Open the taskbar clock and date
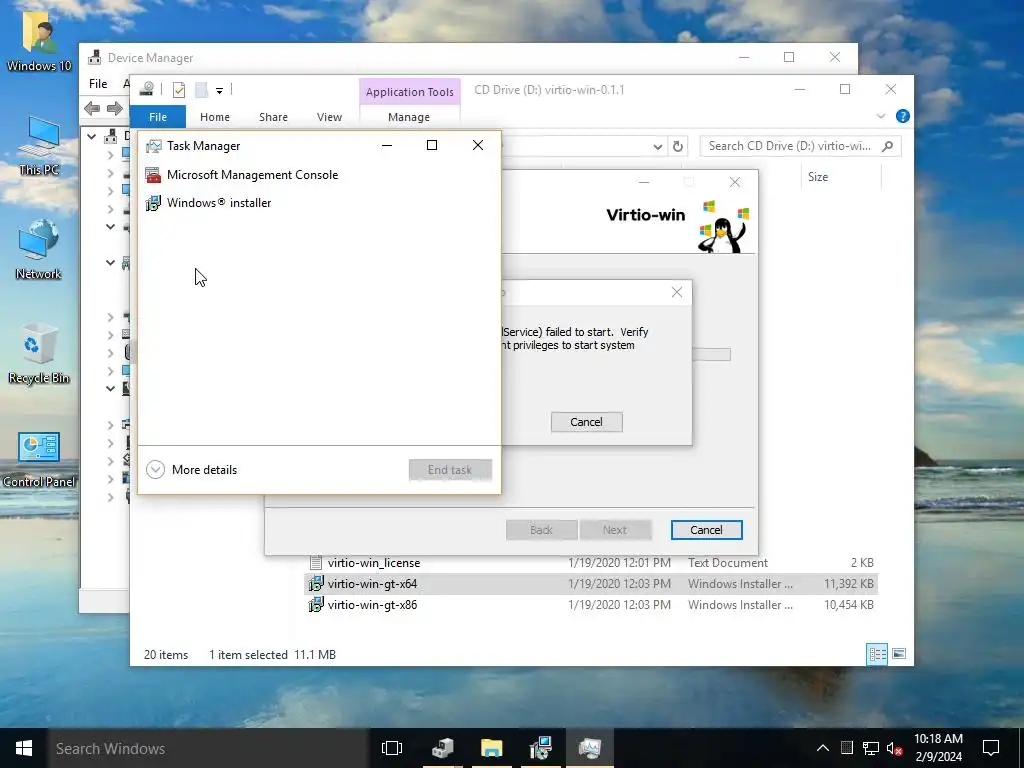The image size is (1024, 768). (x=938, y=748)
